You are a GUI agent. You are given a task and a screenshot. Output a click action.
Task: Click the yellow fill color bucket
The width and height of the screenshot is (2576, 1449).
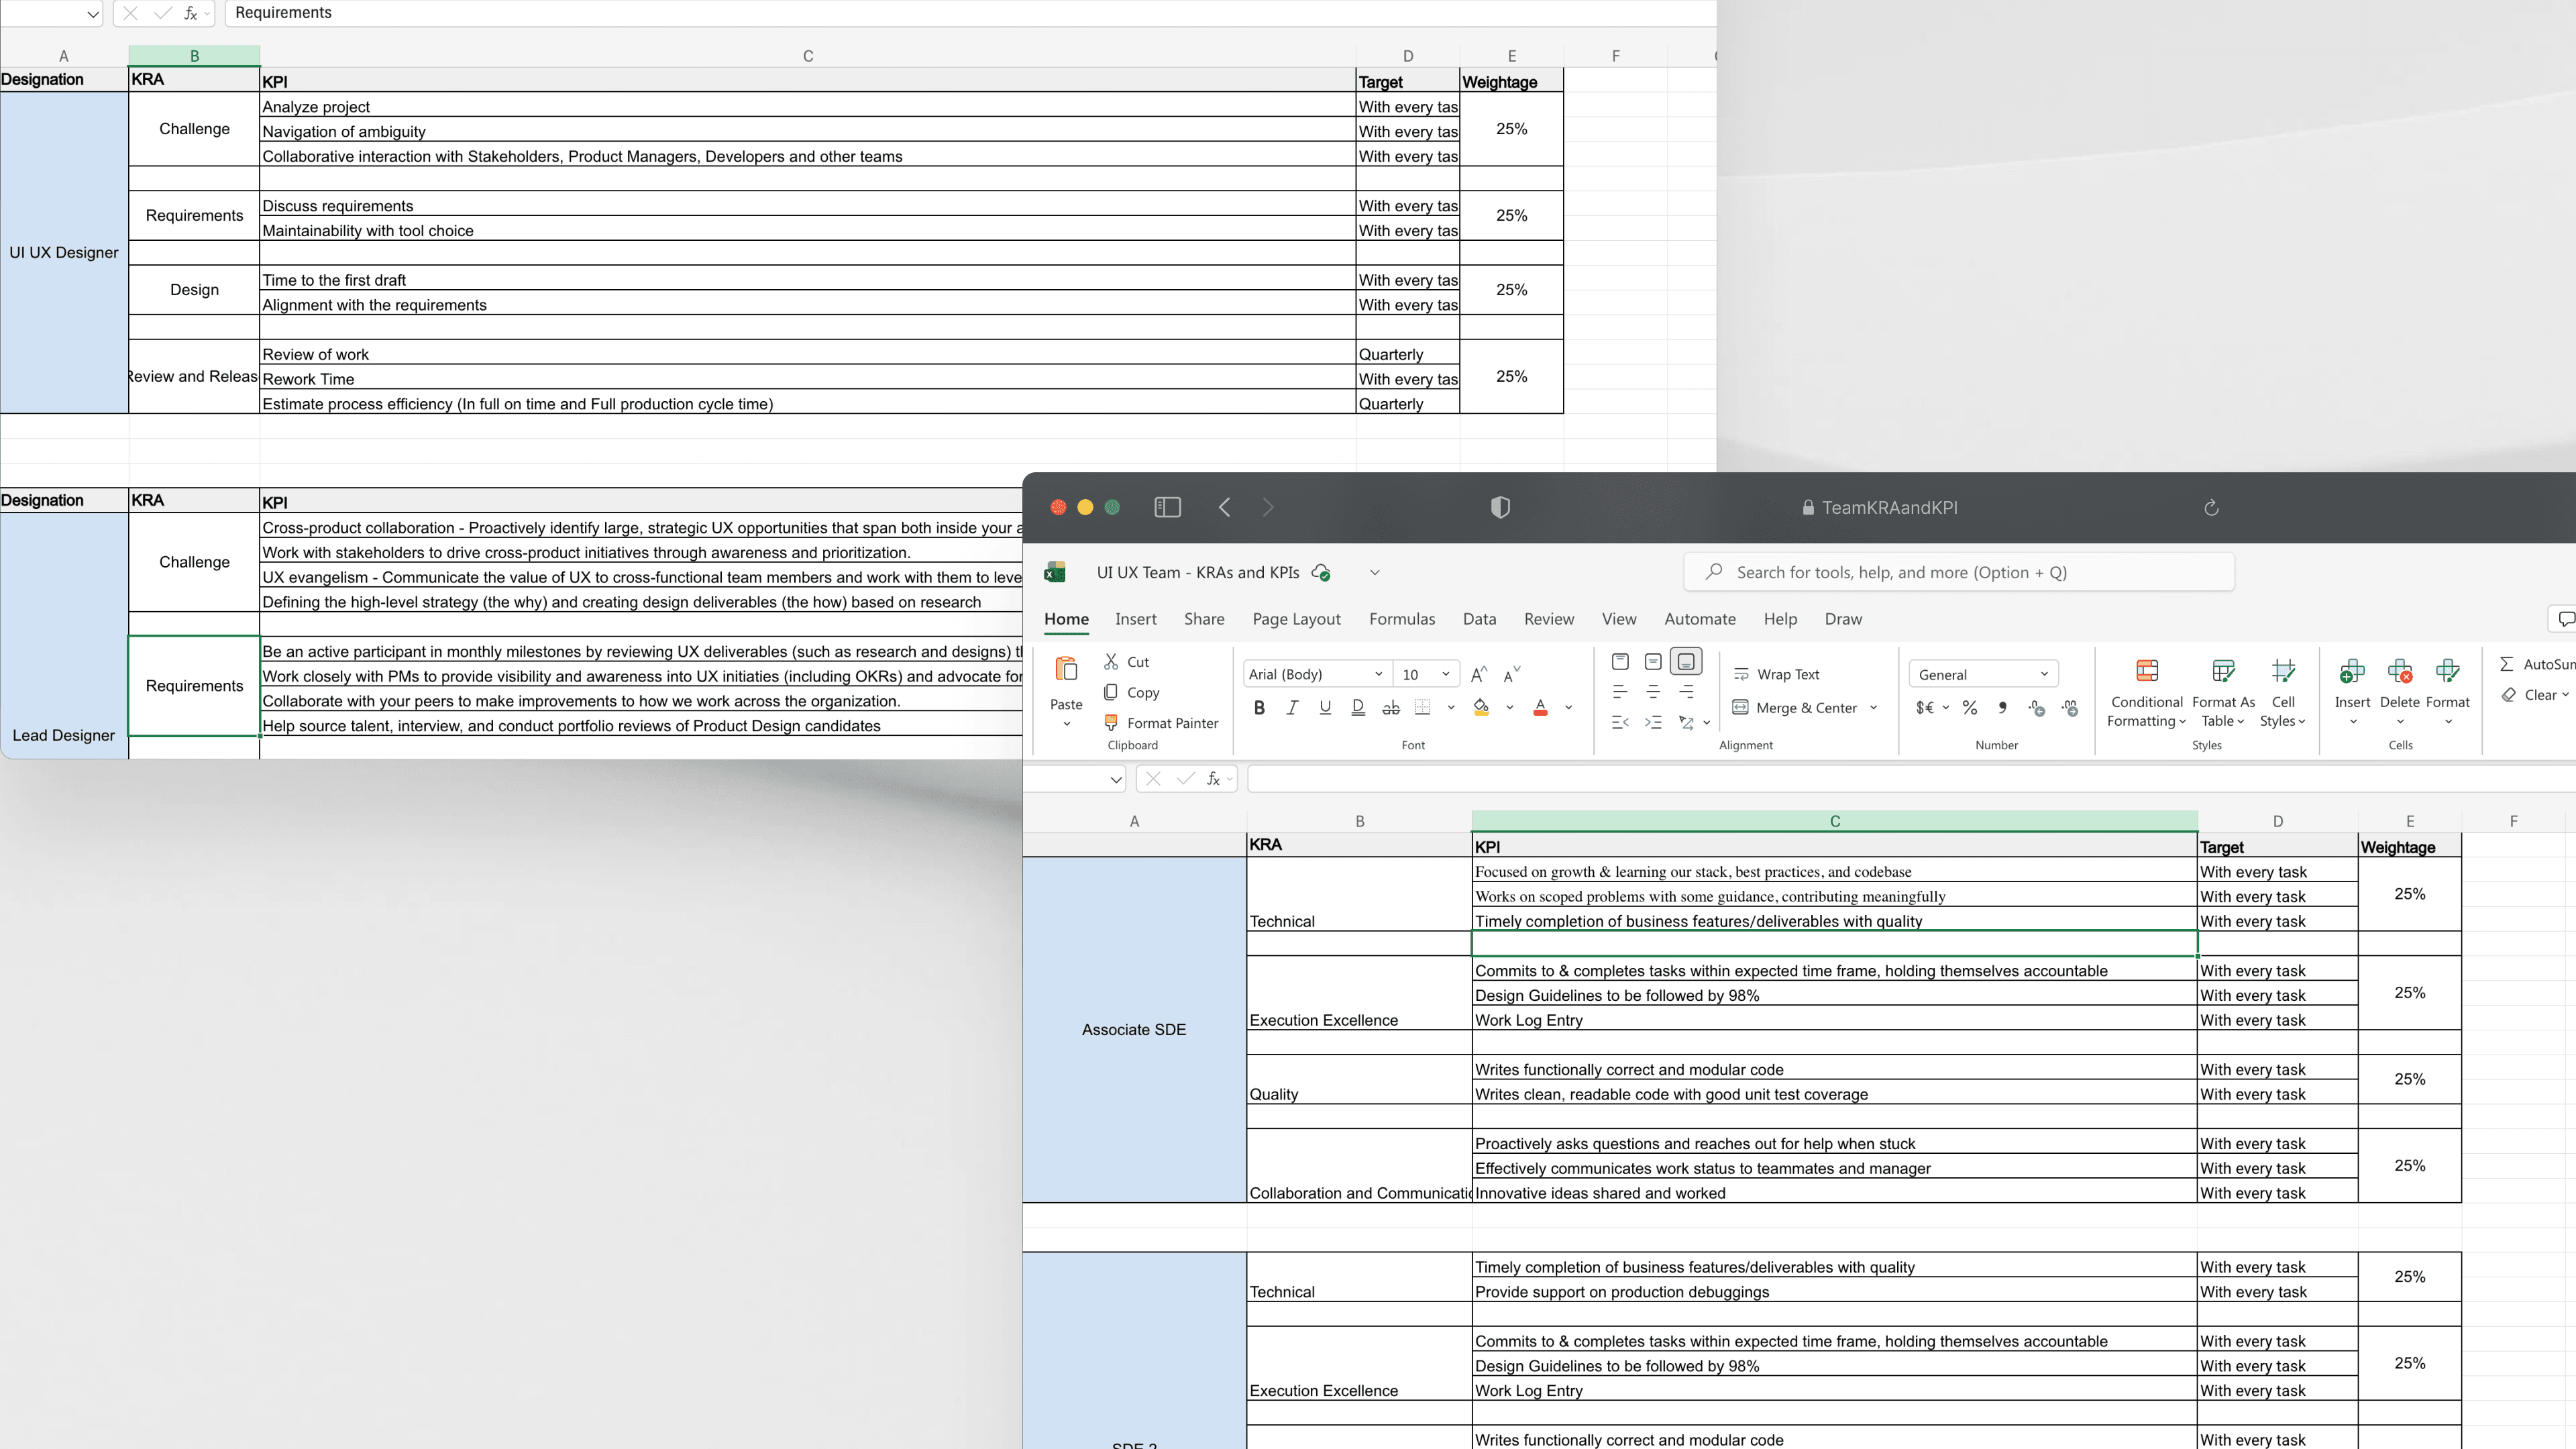pos(1481,708)
